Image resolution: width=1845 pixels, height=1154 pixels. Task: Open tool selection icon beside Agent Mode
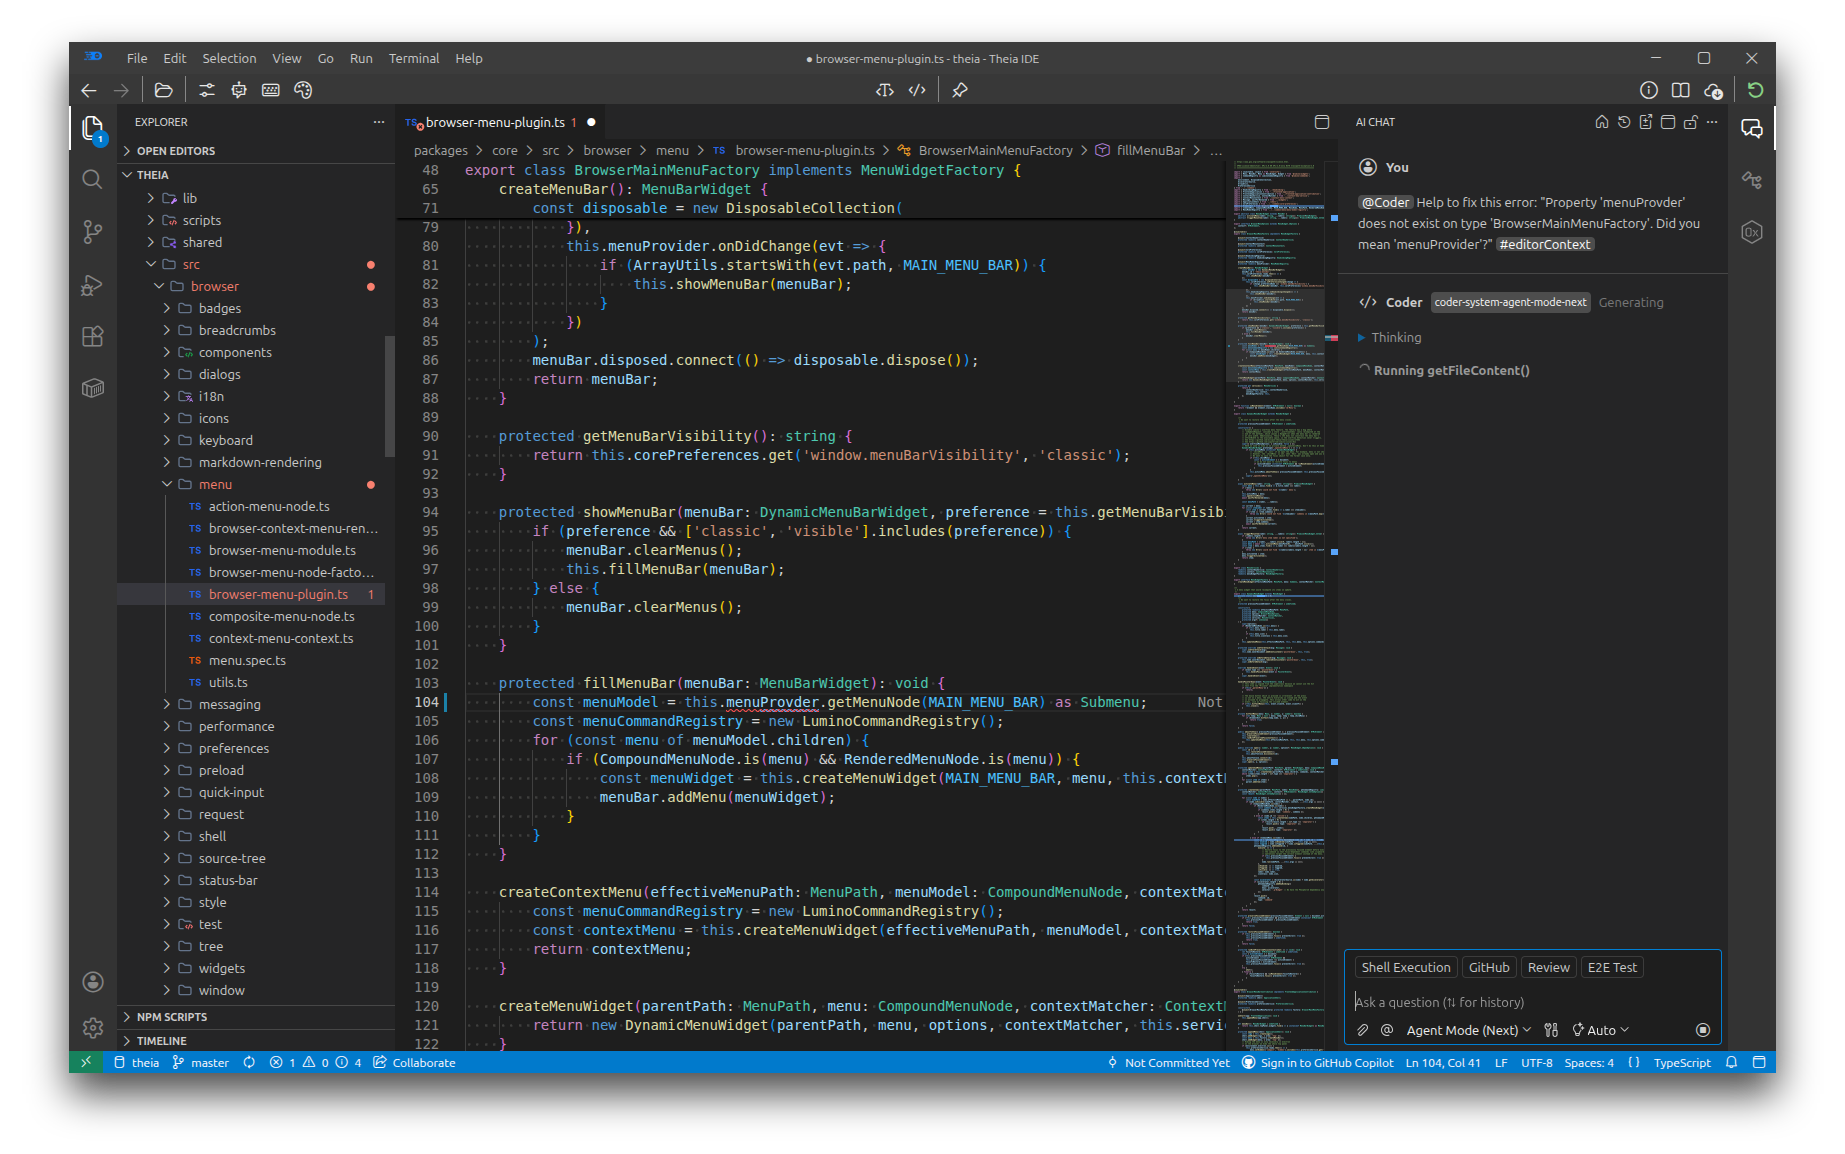click(1551, 1030)
